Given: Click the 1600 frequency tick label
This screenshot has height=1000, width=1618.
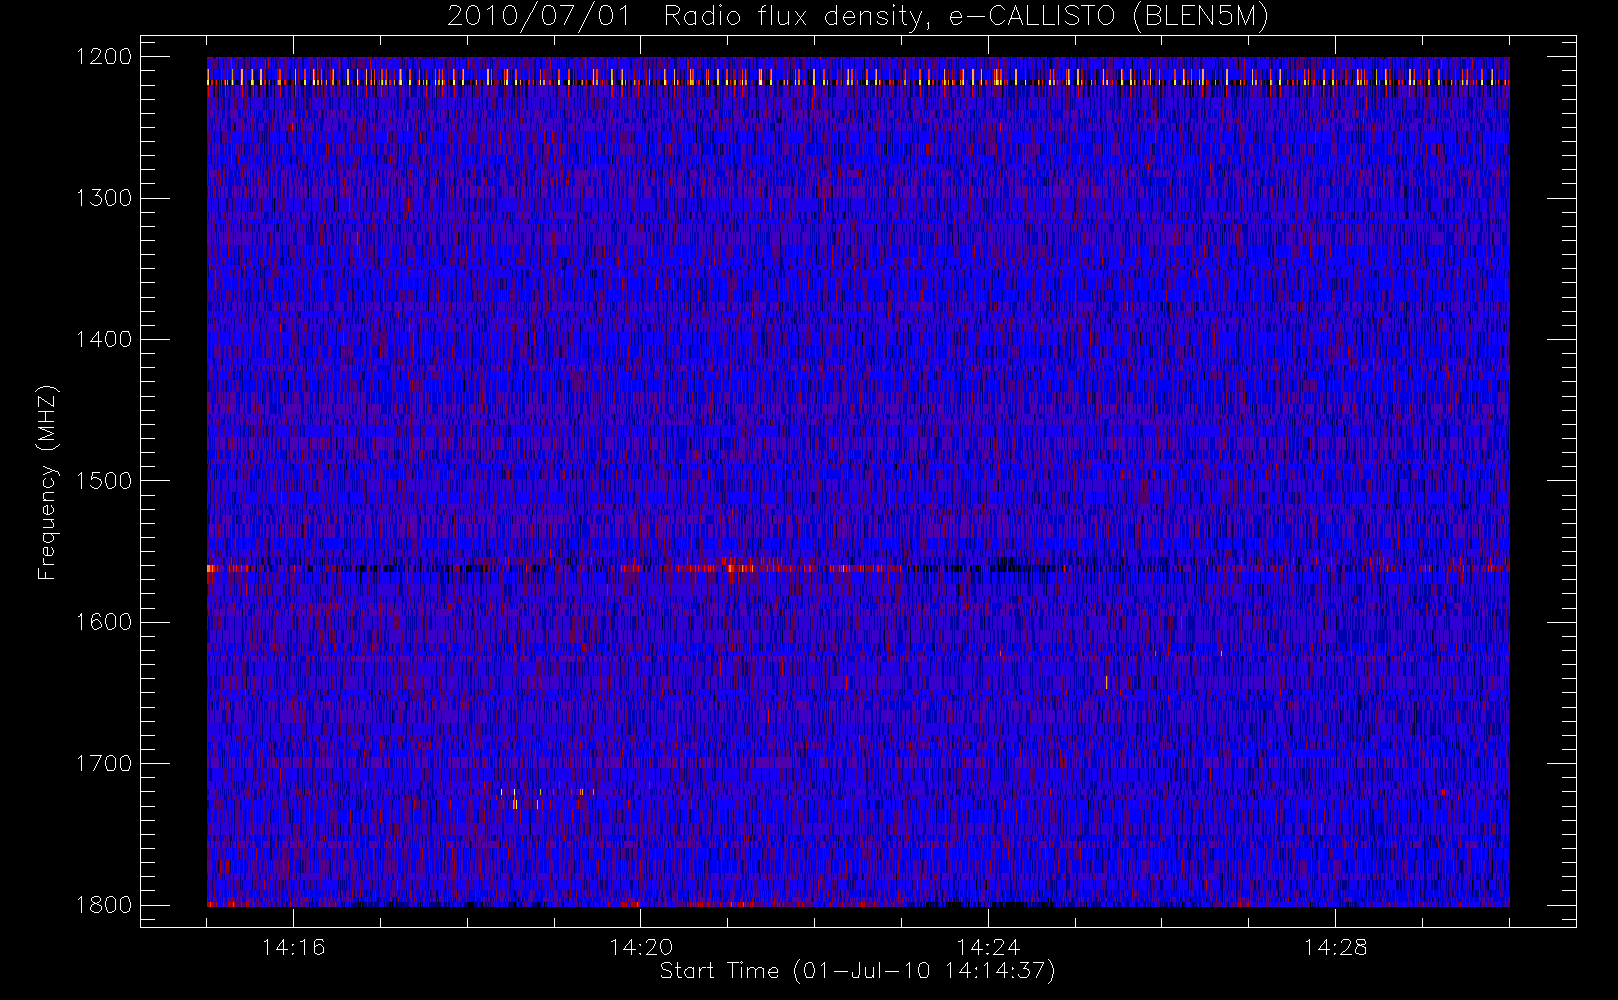Looking at the screenshot, I should [104, 622].
